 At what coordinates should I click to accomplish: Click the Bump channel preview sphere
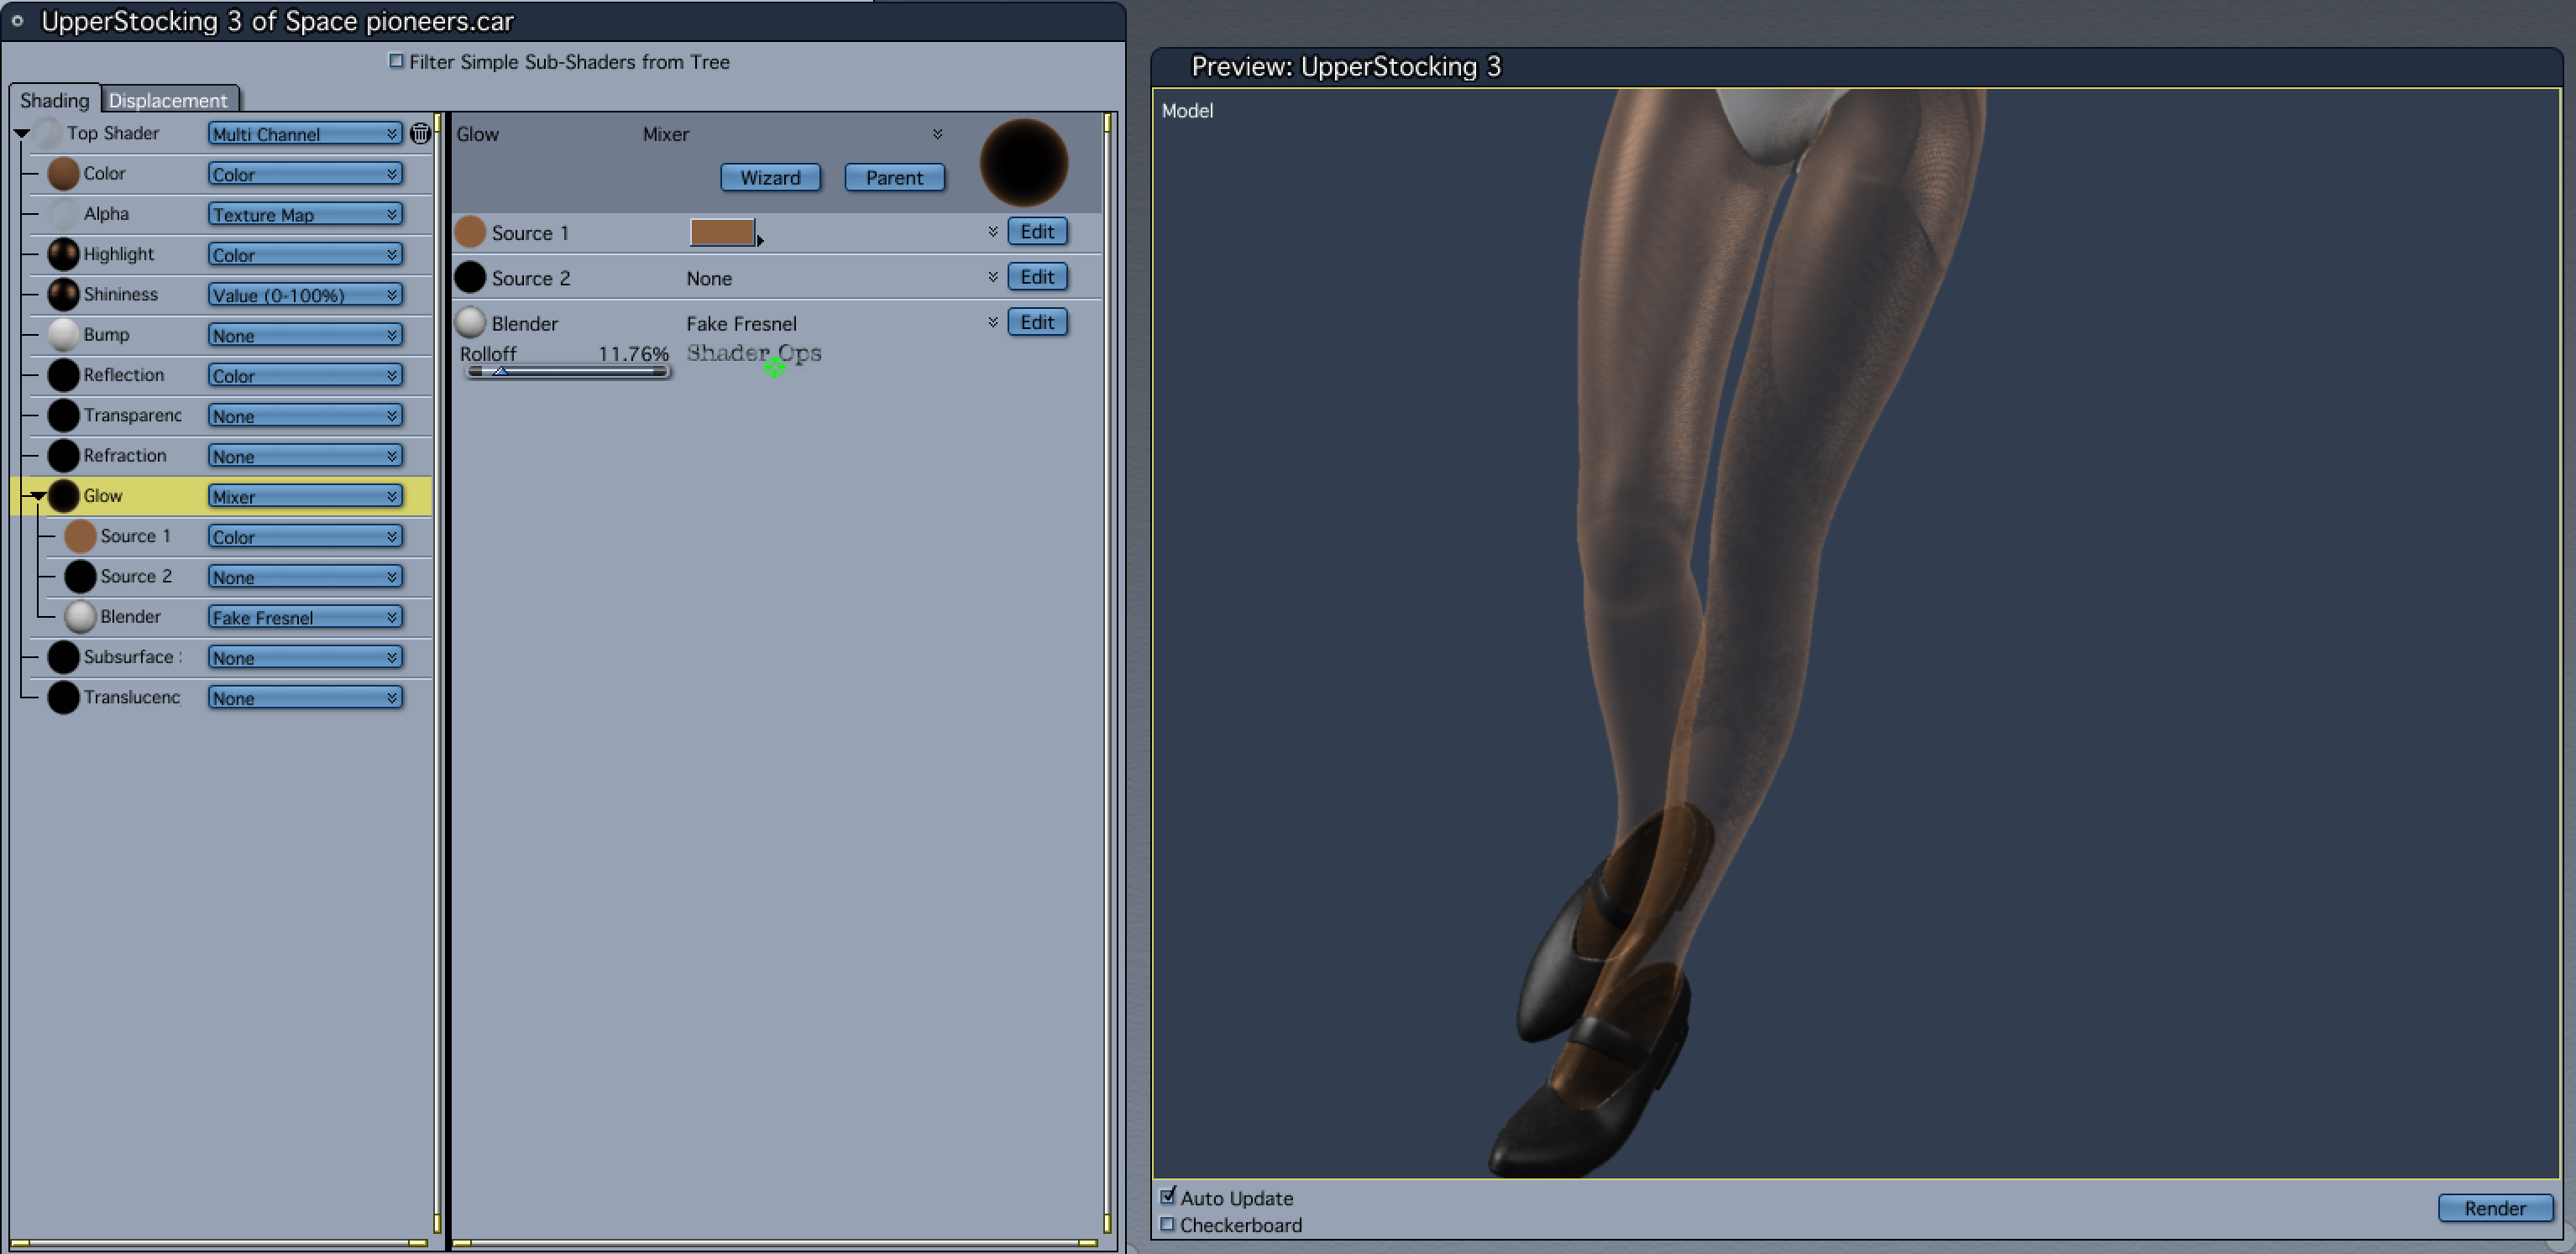coord(63,335)
